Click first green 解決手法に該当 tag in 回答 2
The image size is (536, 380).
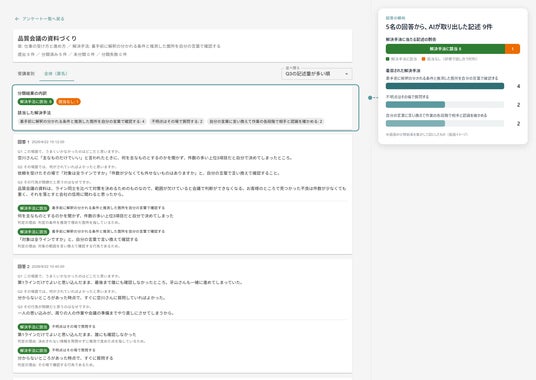point(34,327)
